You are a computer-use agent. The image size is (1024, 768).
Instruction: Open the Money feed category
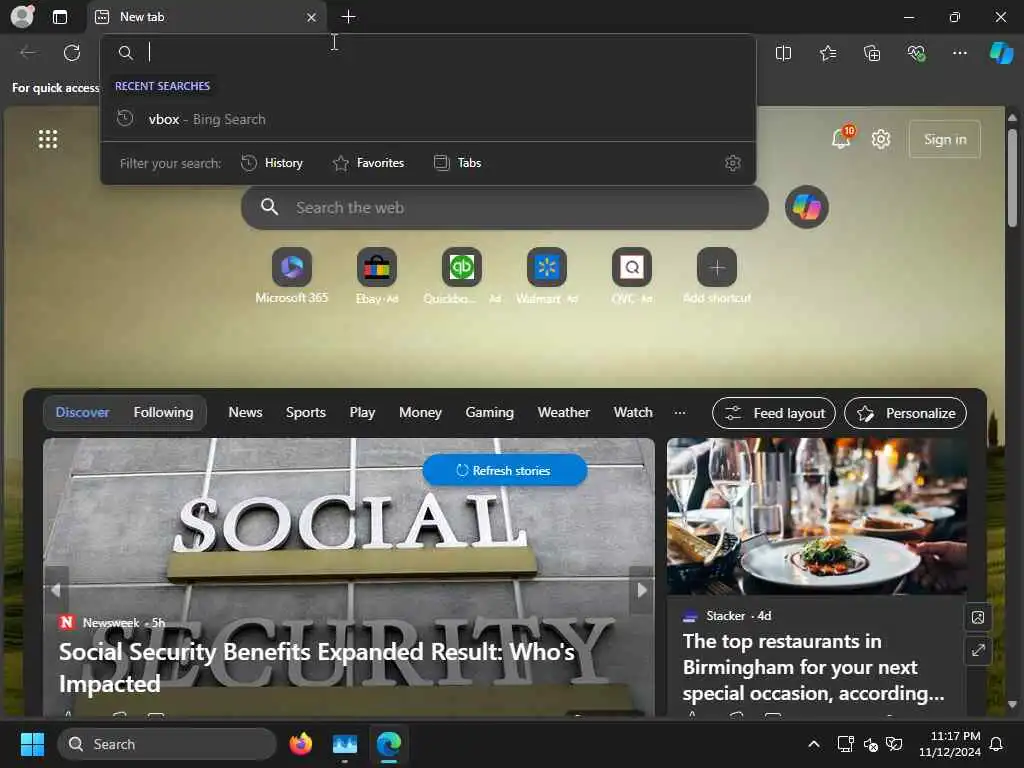421,413
